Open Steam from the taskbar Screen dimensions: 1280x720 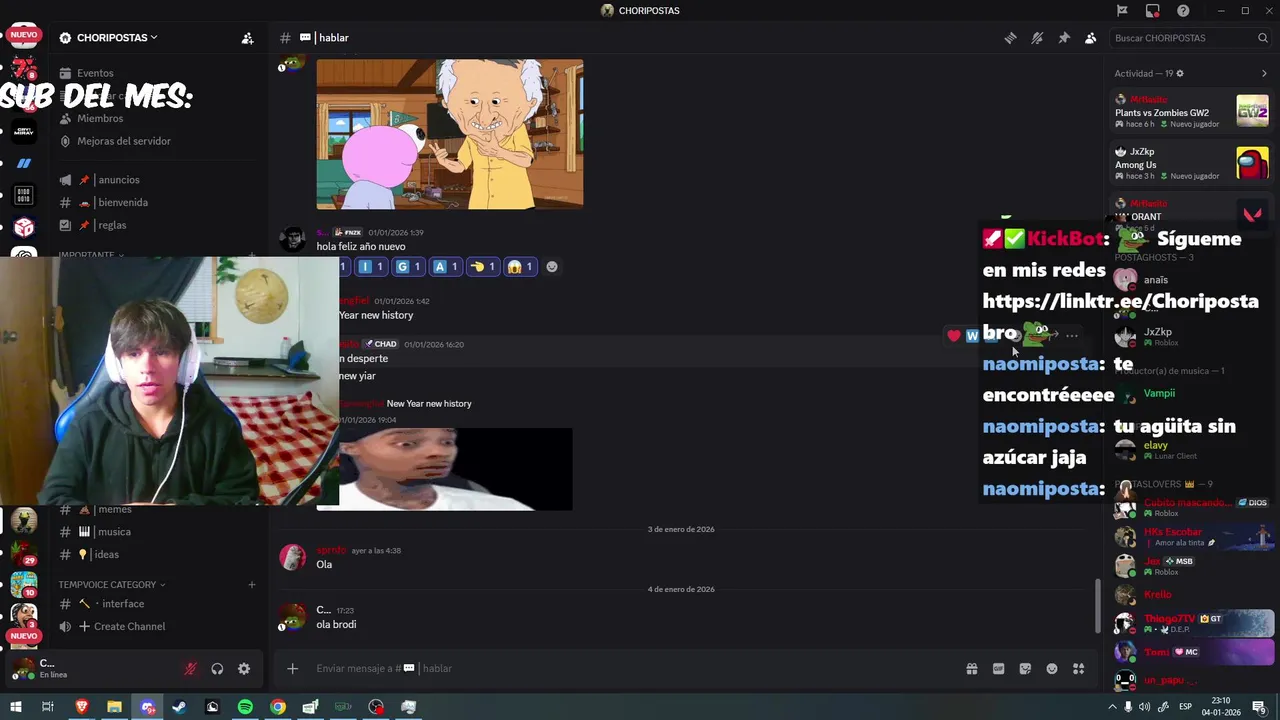point(179,707)
